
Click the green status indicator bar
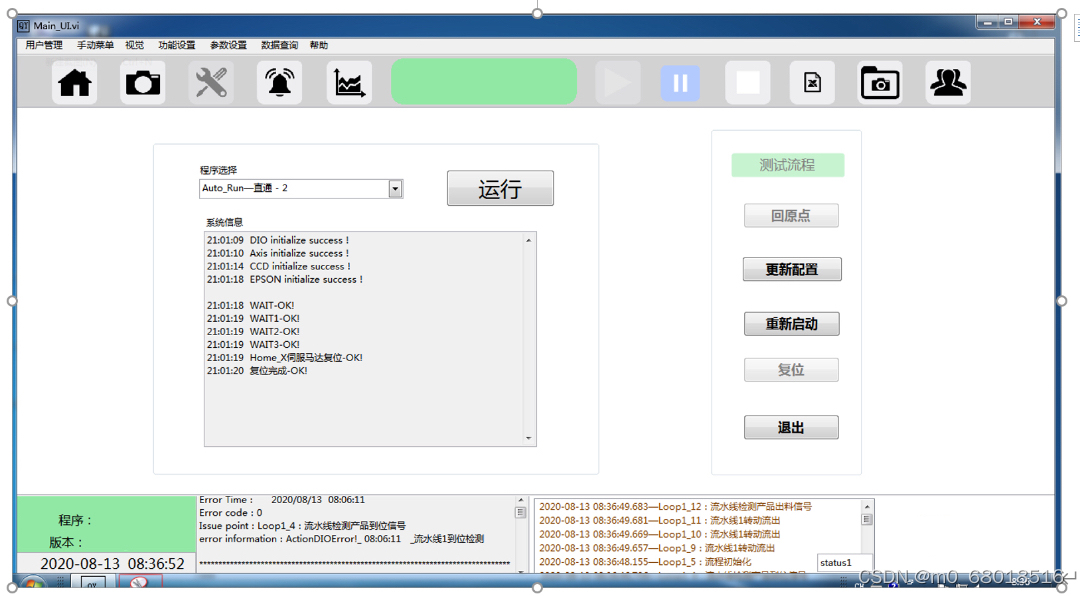[x=484, y=82]
